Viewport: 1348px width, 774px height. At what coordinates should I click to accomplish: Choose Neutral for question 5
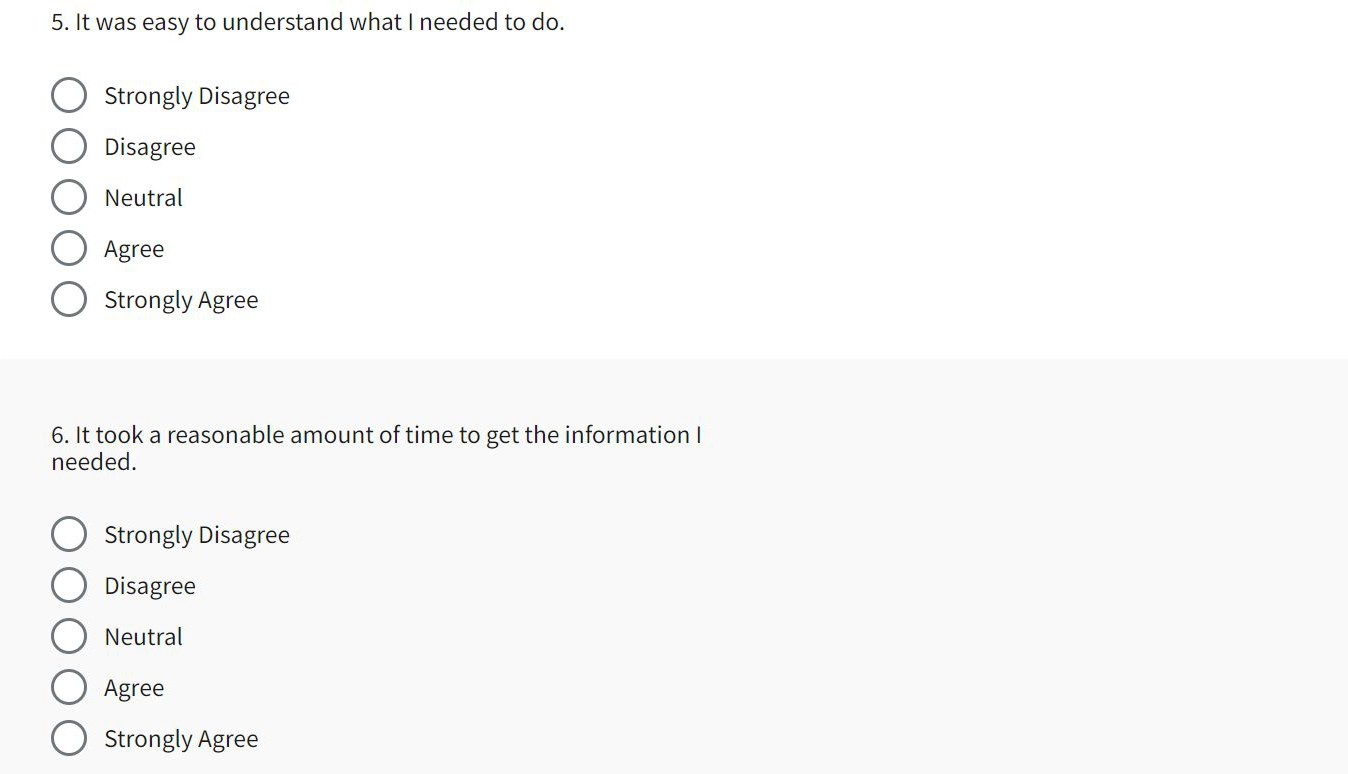tap(68, 198)
